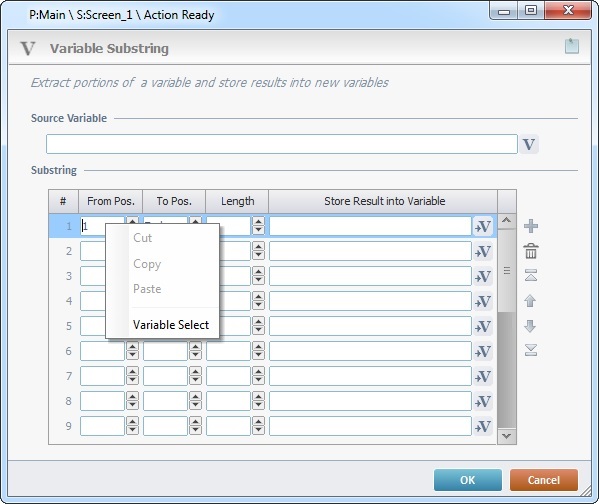Move selected row up arrow icon
Image resolution: width=599 pixels, height=504 pixels.
click(530, 301)
